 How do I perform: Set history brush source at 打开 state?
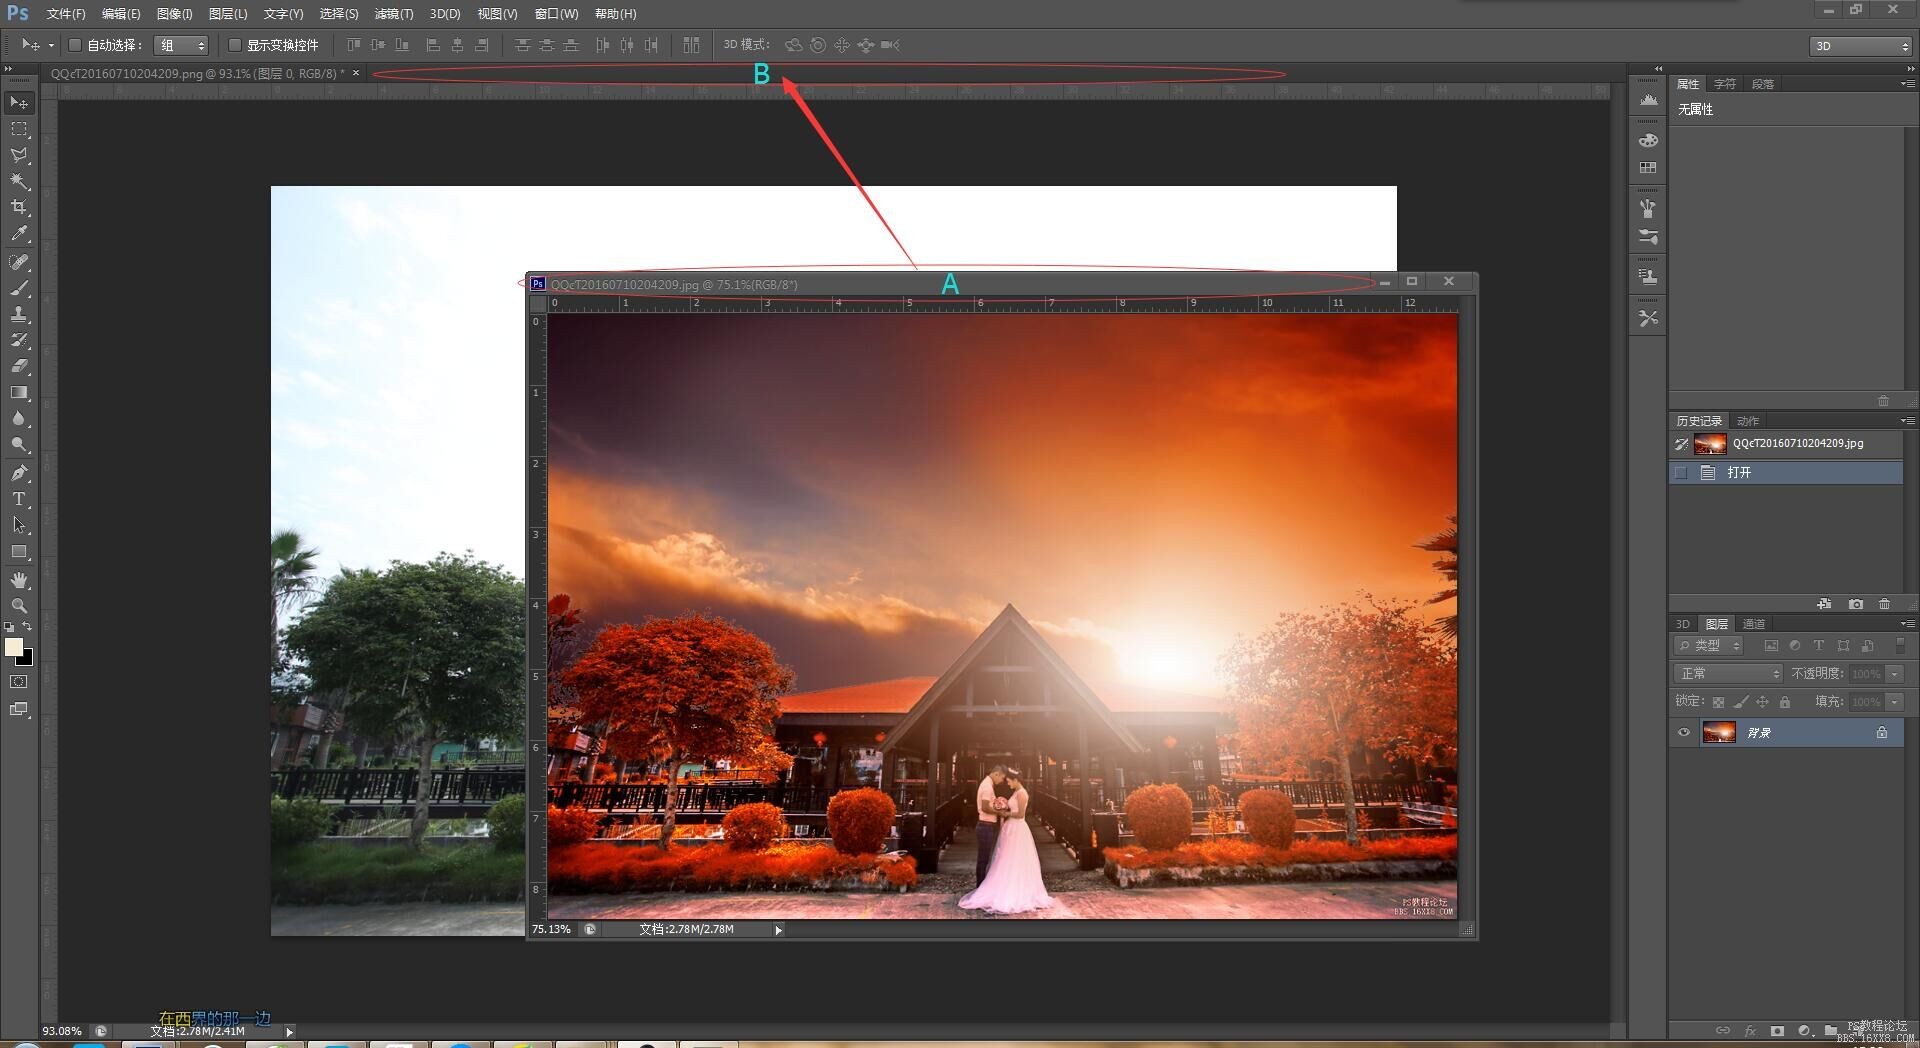coord(1681,472)
